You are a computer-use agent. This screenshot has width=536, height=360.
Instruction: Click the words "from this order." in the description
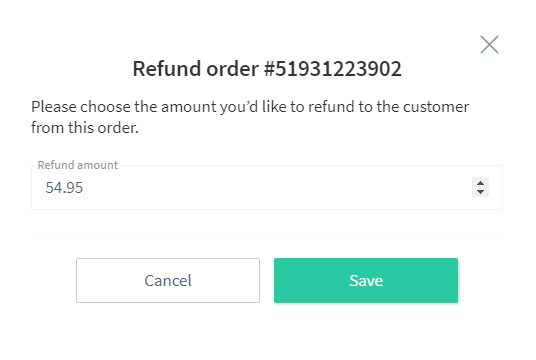[85, 128]
